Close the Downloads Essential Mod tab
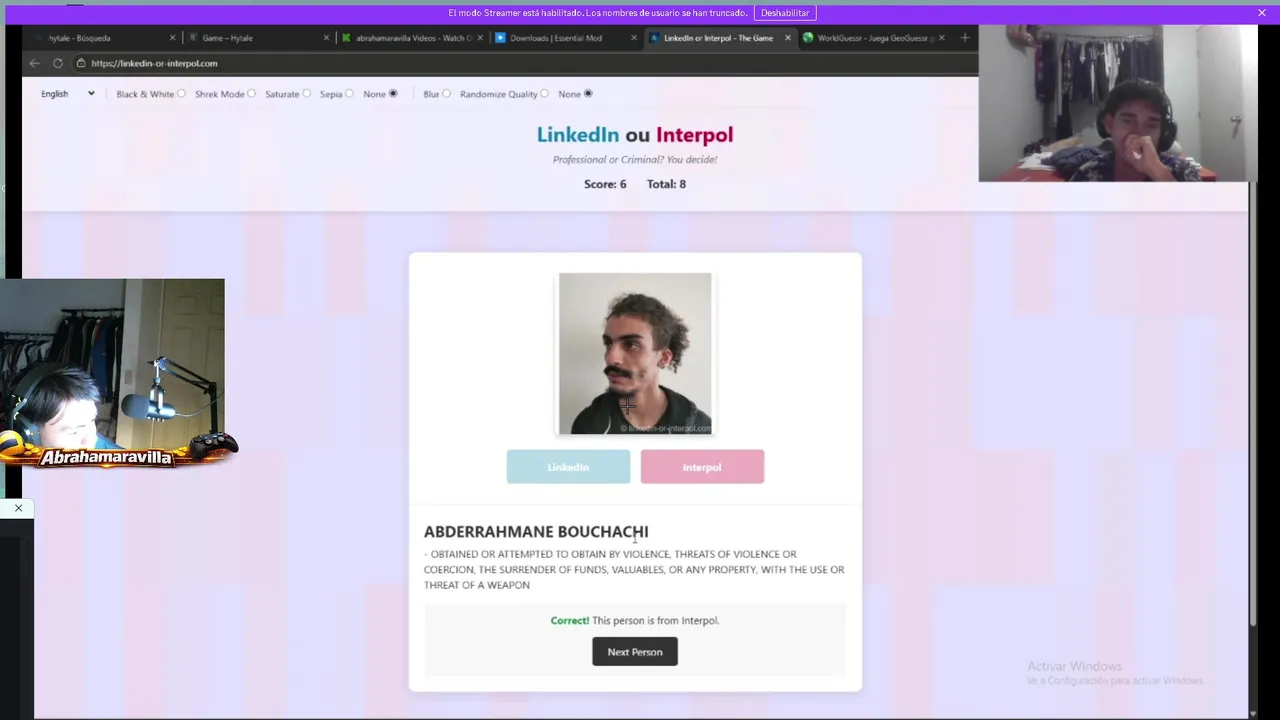 [634, 38]
